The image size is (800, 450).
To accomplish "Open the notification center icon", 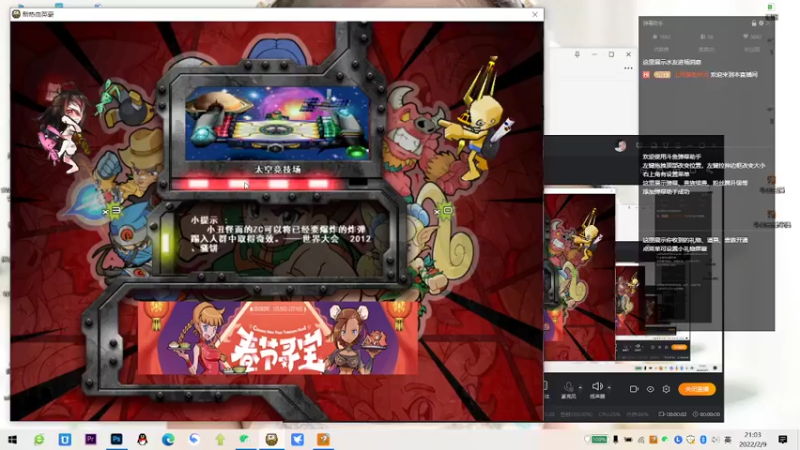I will click(x=783, y=439).
